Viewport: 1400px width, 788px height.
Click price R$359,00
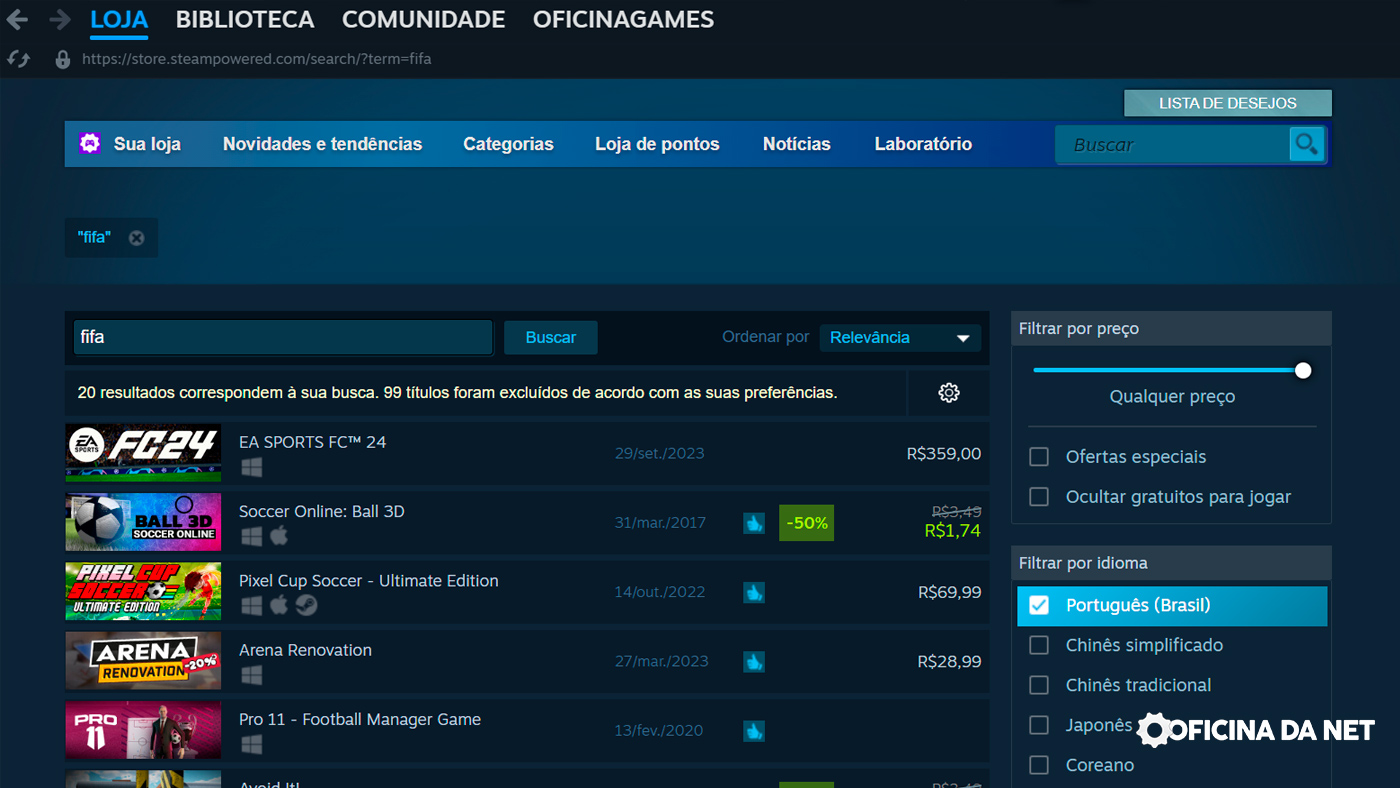click(944, 453)
